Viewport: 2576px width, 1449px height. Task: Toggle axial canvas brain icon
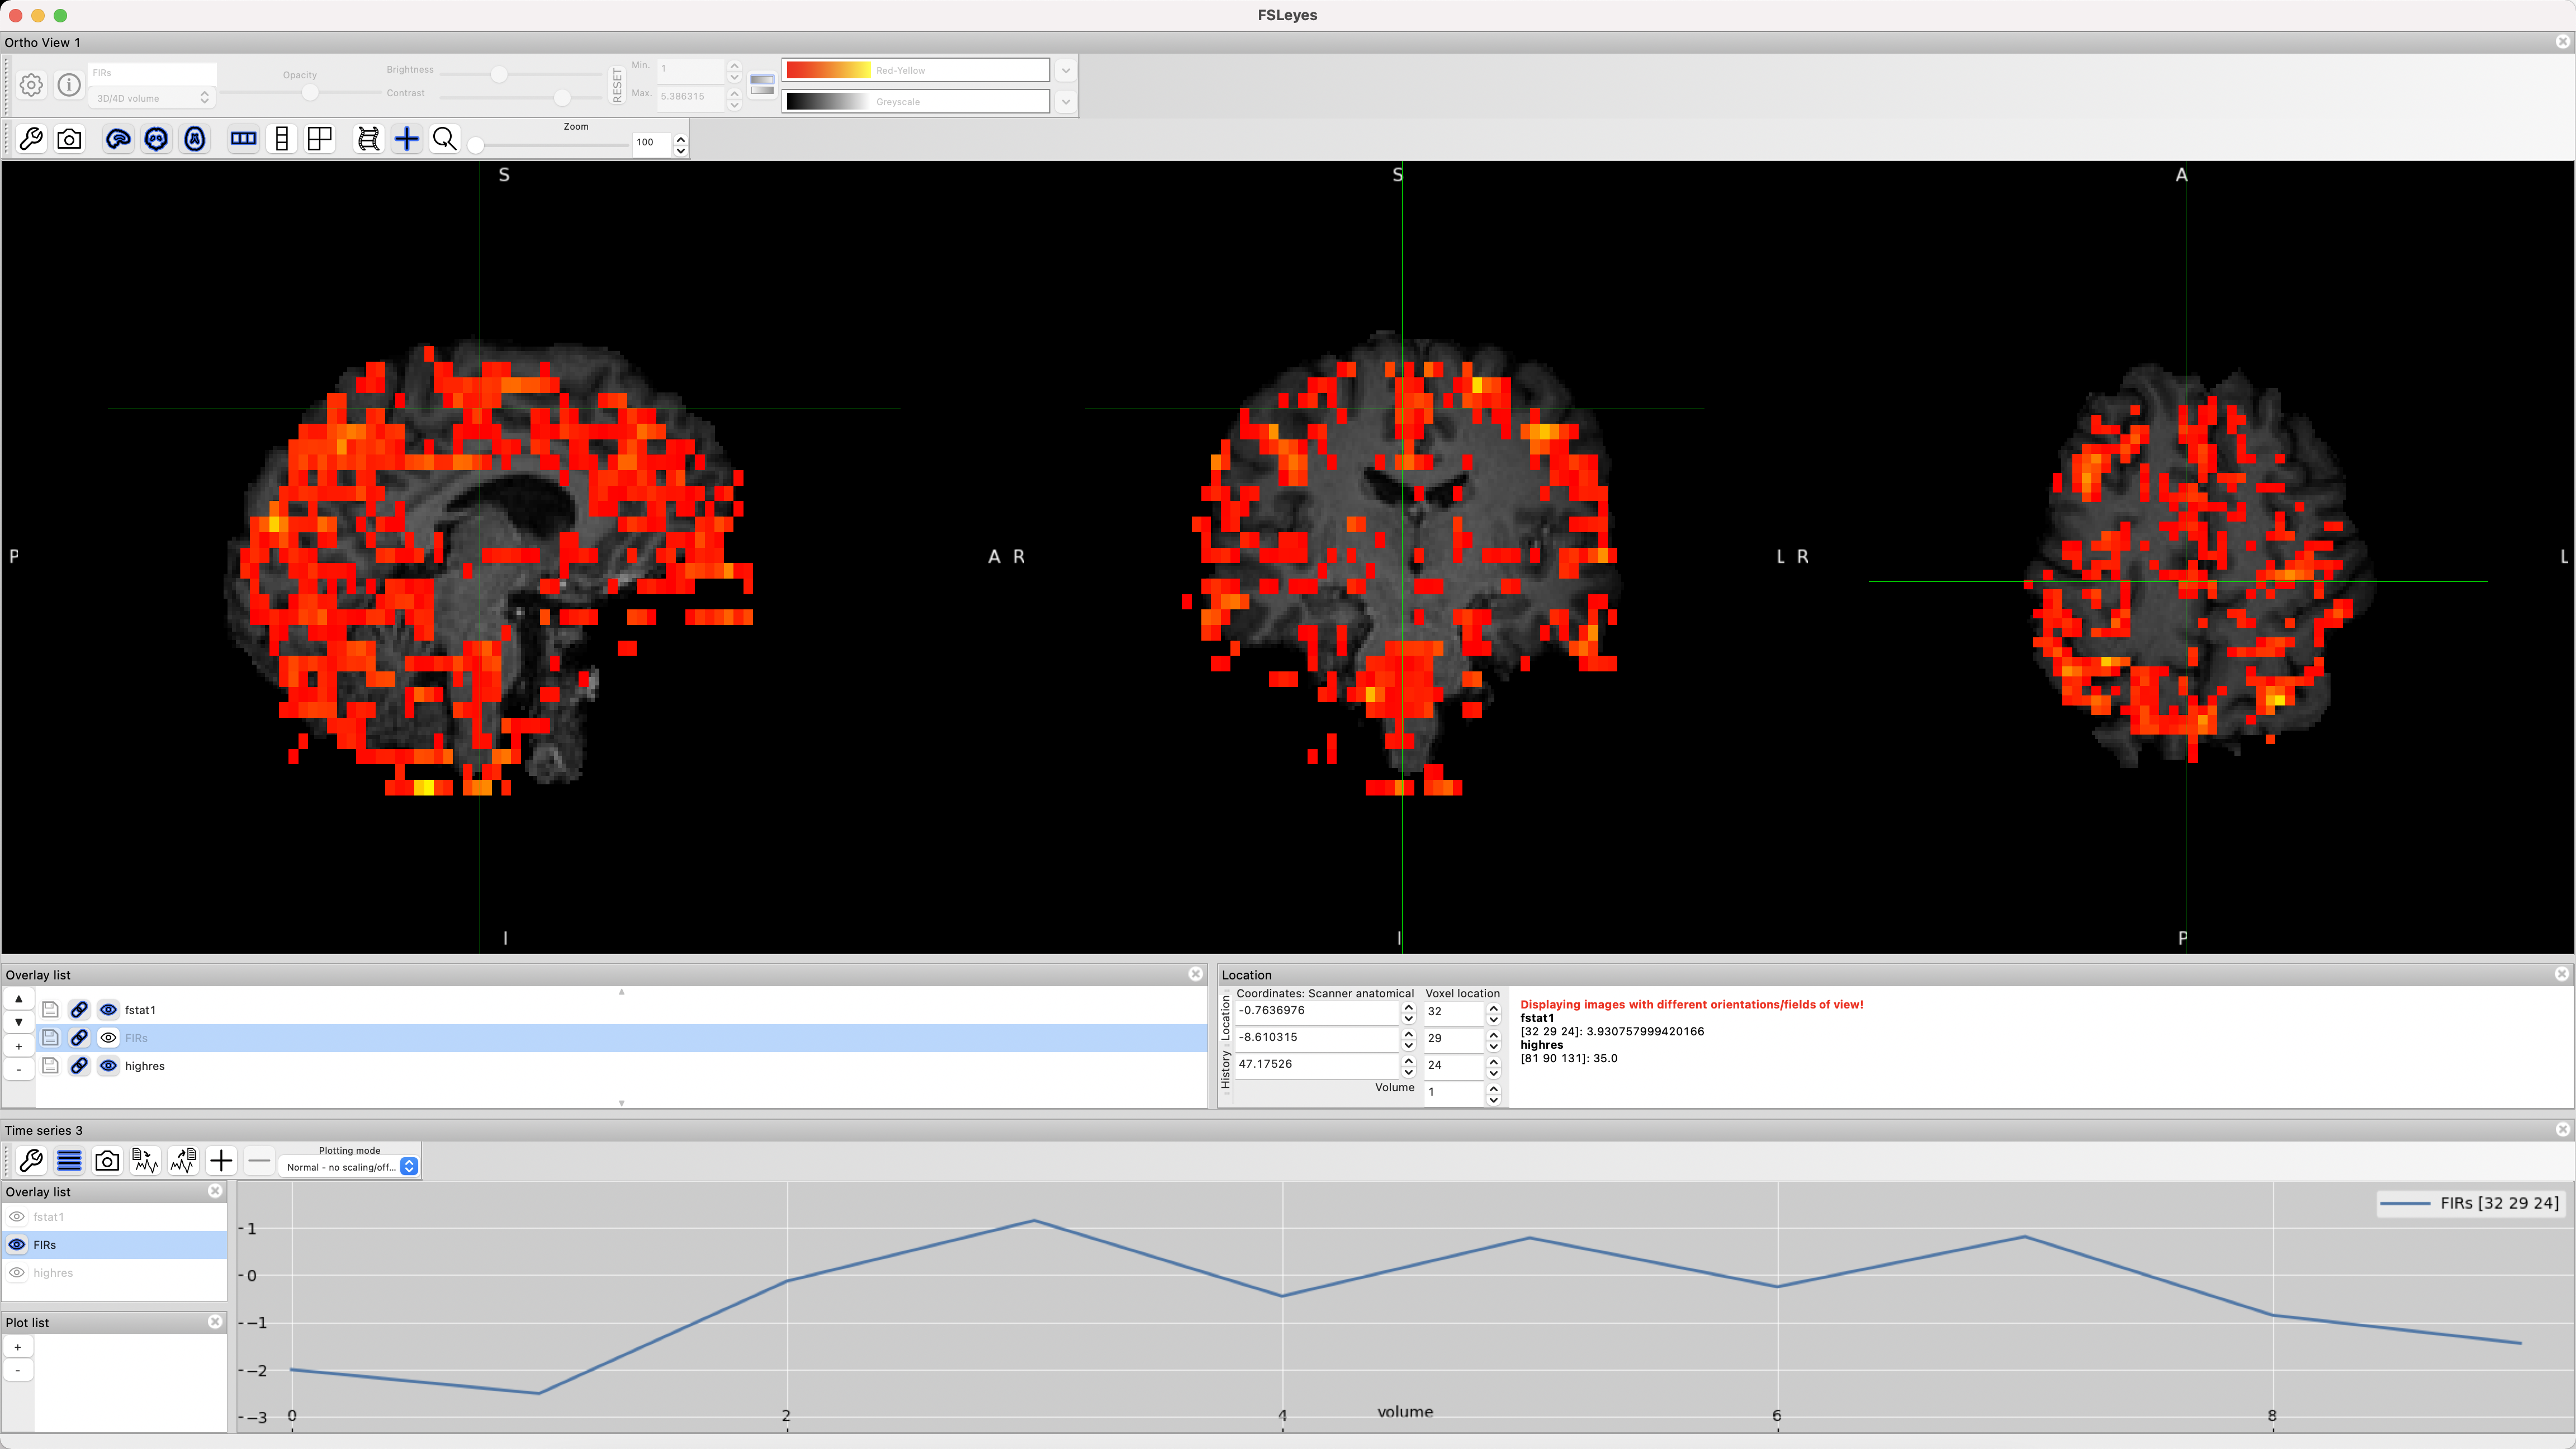[195, 139]
